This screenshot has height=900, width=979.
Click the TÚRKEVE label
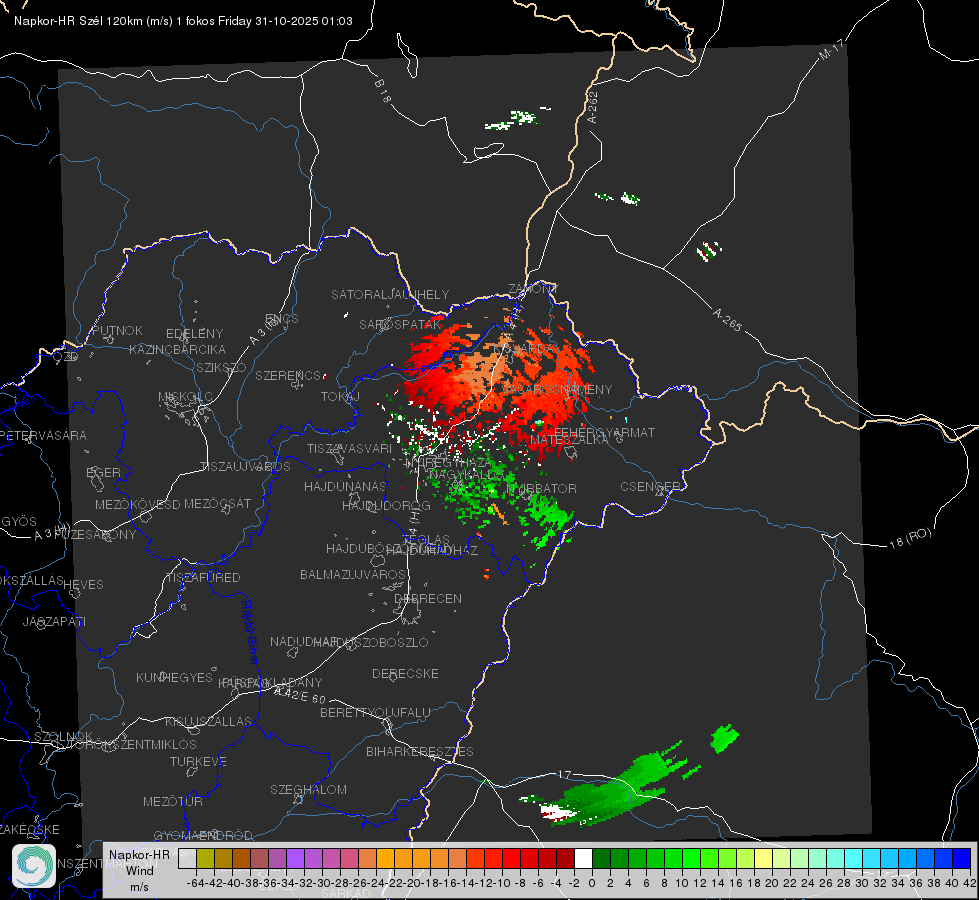[199, 761]
